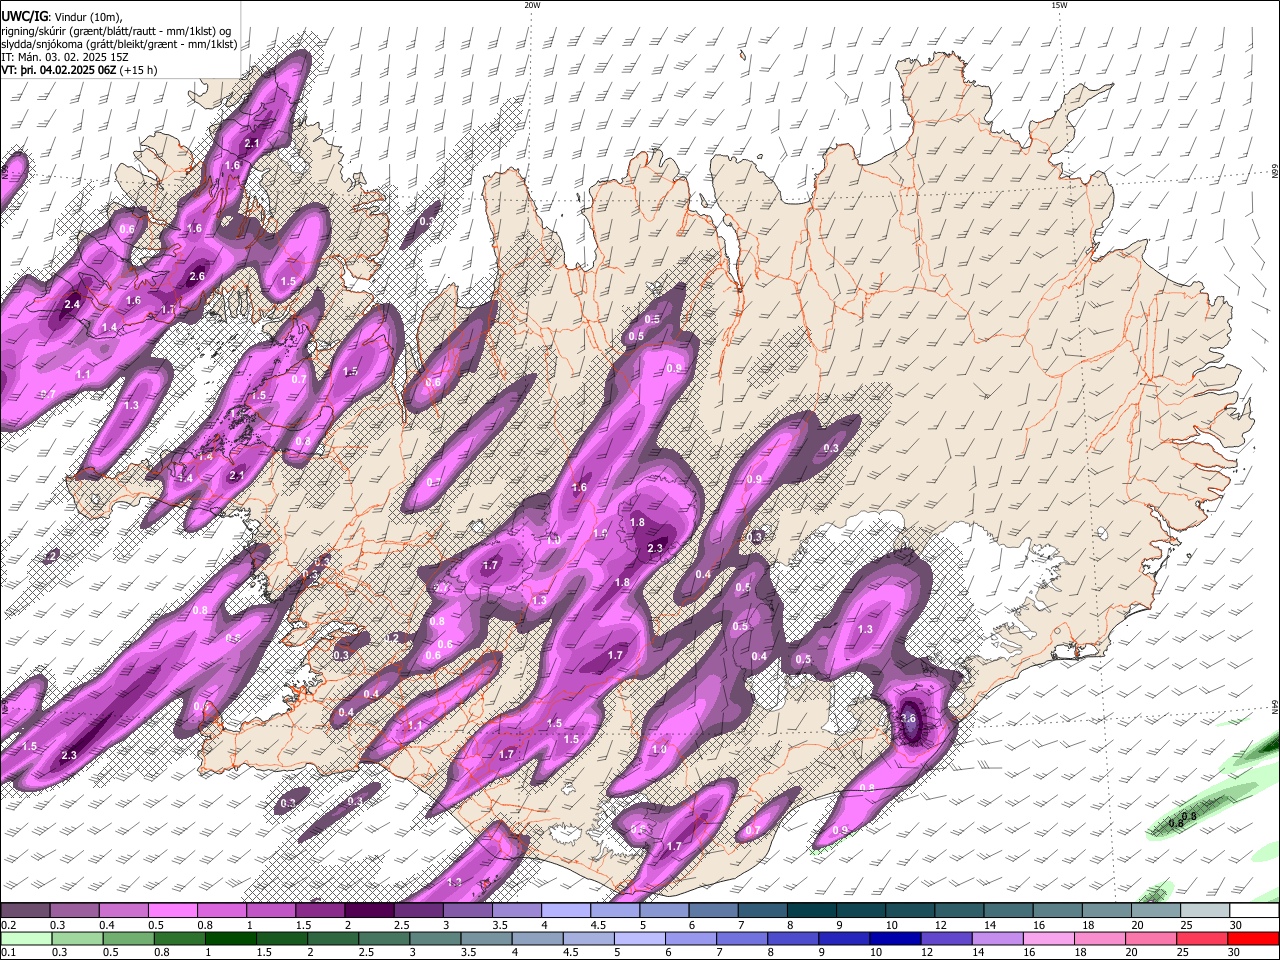Pick the bright pink 0.5 snow legend swatch
1280x960 pixels.
coord(172,912)
